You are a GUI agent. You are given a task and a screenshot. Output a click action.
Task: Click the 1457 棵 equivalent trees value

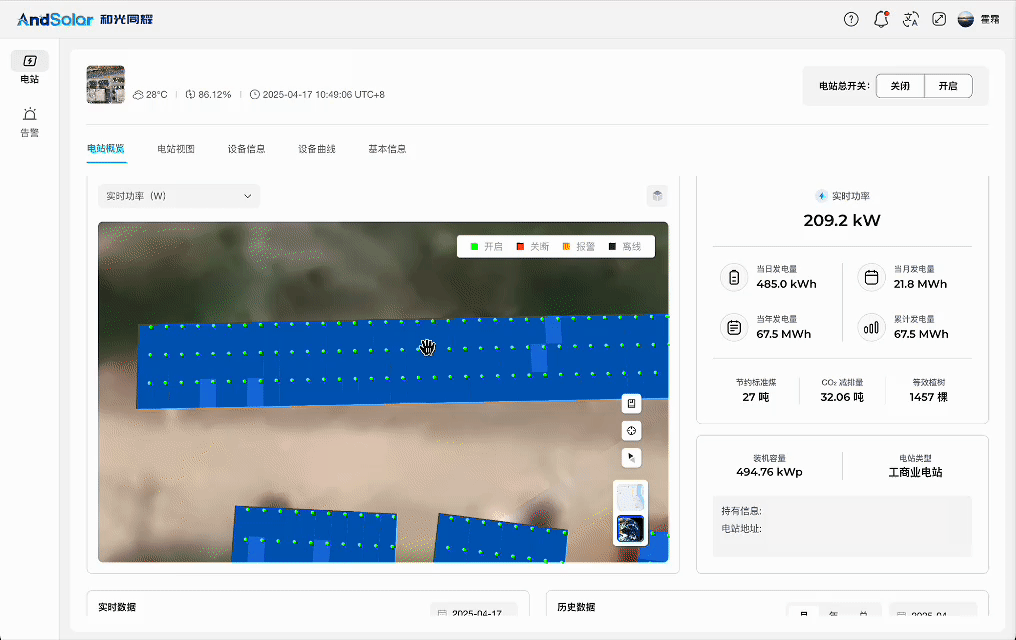coord(929,397)
